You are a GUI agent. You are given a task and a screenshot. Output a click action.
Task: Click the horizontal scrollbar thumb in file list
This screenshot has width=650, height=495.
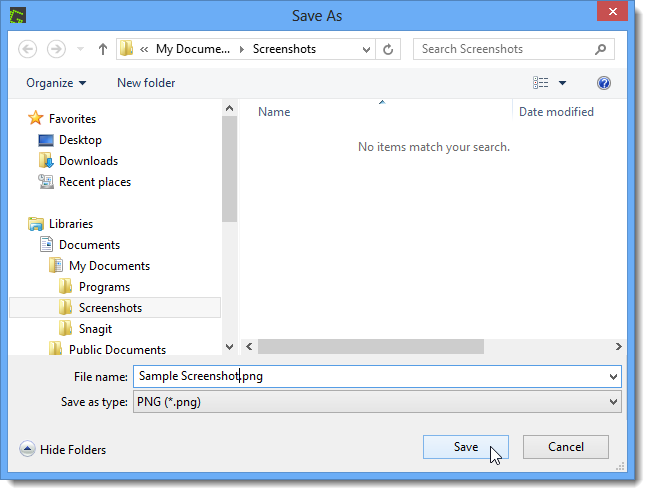[371, 347]
